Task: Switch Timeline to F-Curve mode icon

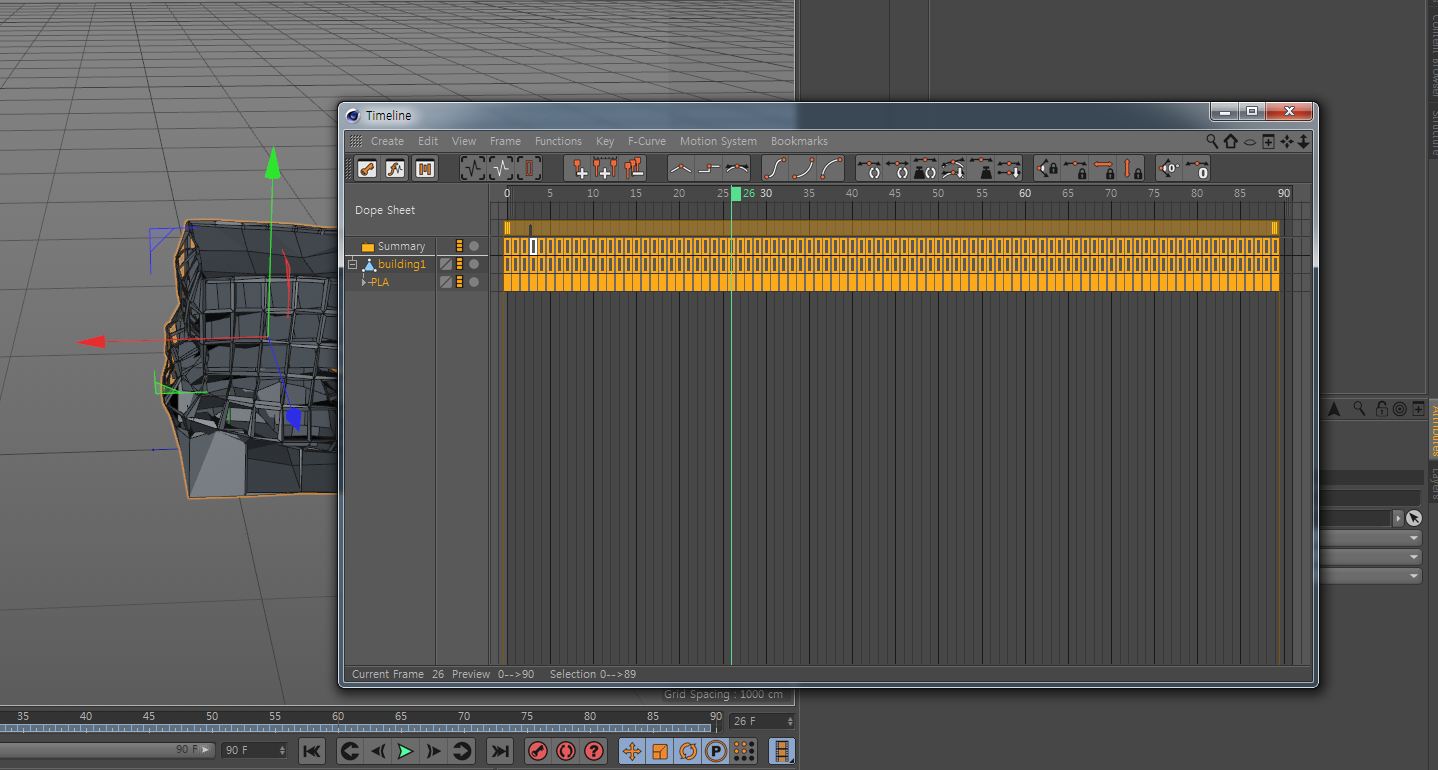Action: click(396, 169)
